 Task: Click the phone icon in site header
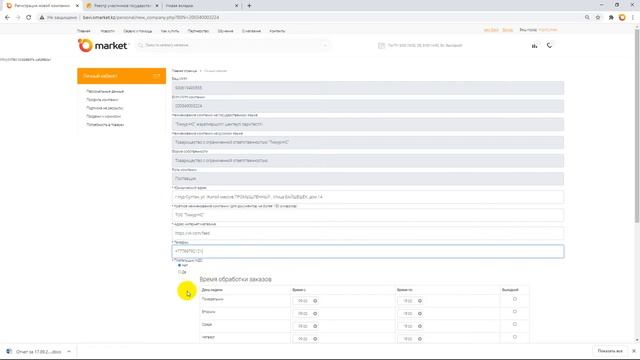(x=549, y=45)
